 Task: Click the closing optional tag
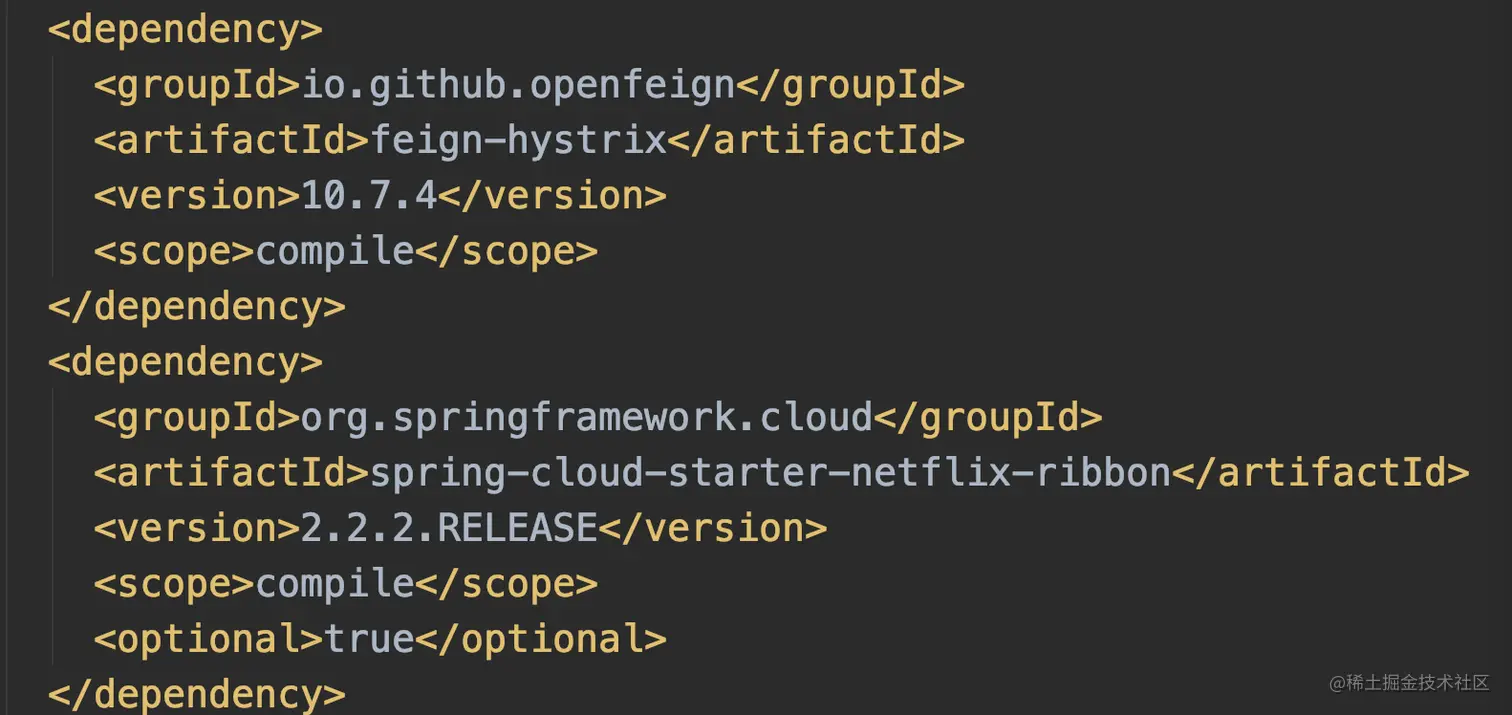click(x=541, y=639)
